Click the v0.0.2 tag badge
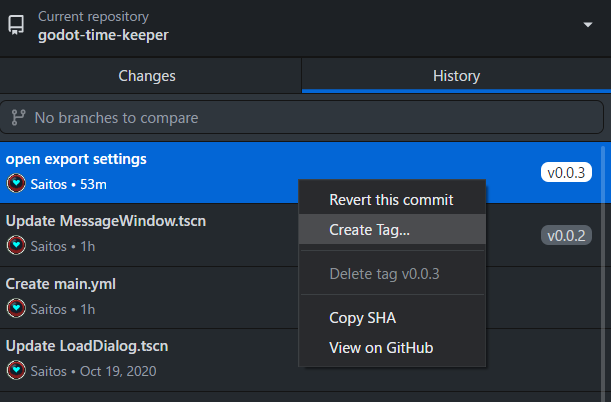This screenshot has height=402, width=611. point(566,235)
